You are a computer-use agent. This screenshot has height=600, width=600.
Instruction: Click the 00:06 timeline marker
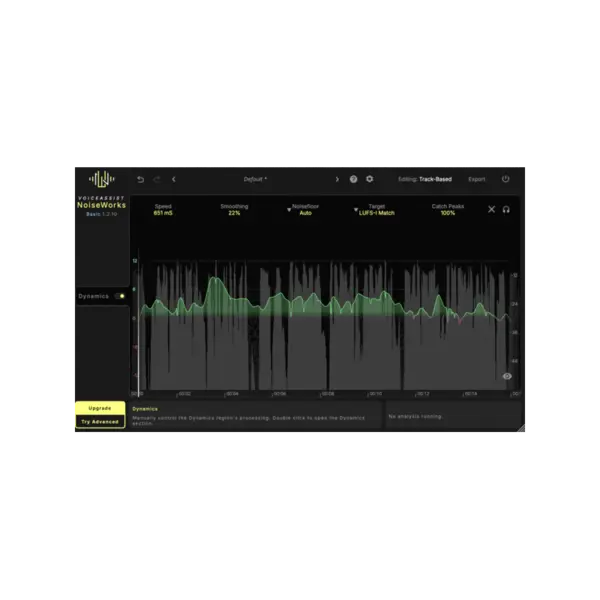pos(280,394)
